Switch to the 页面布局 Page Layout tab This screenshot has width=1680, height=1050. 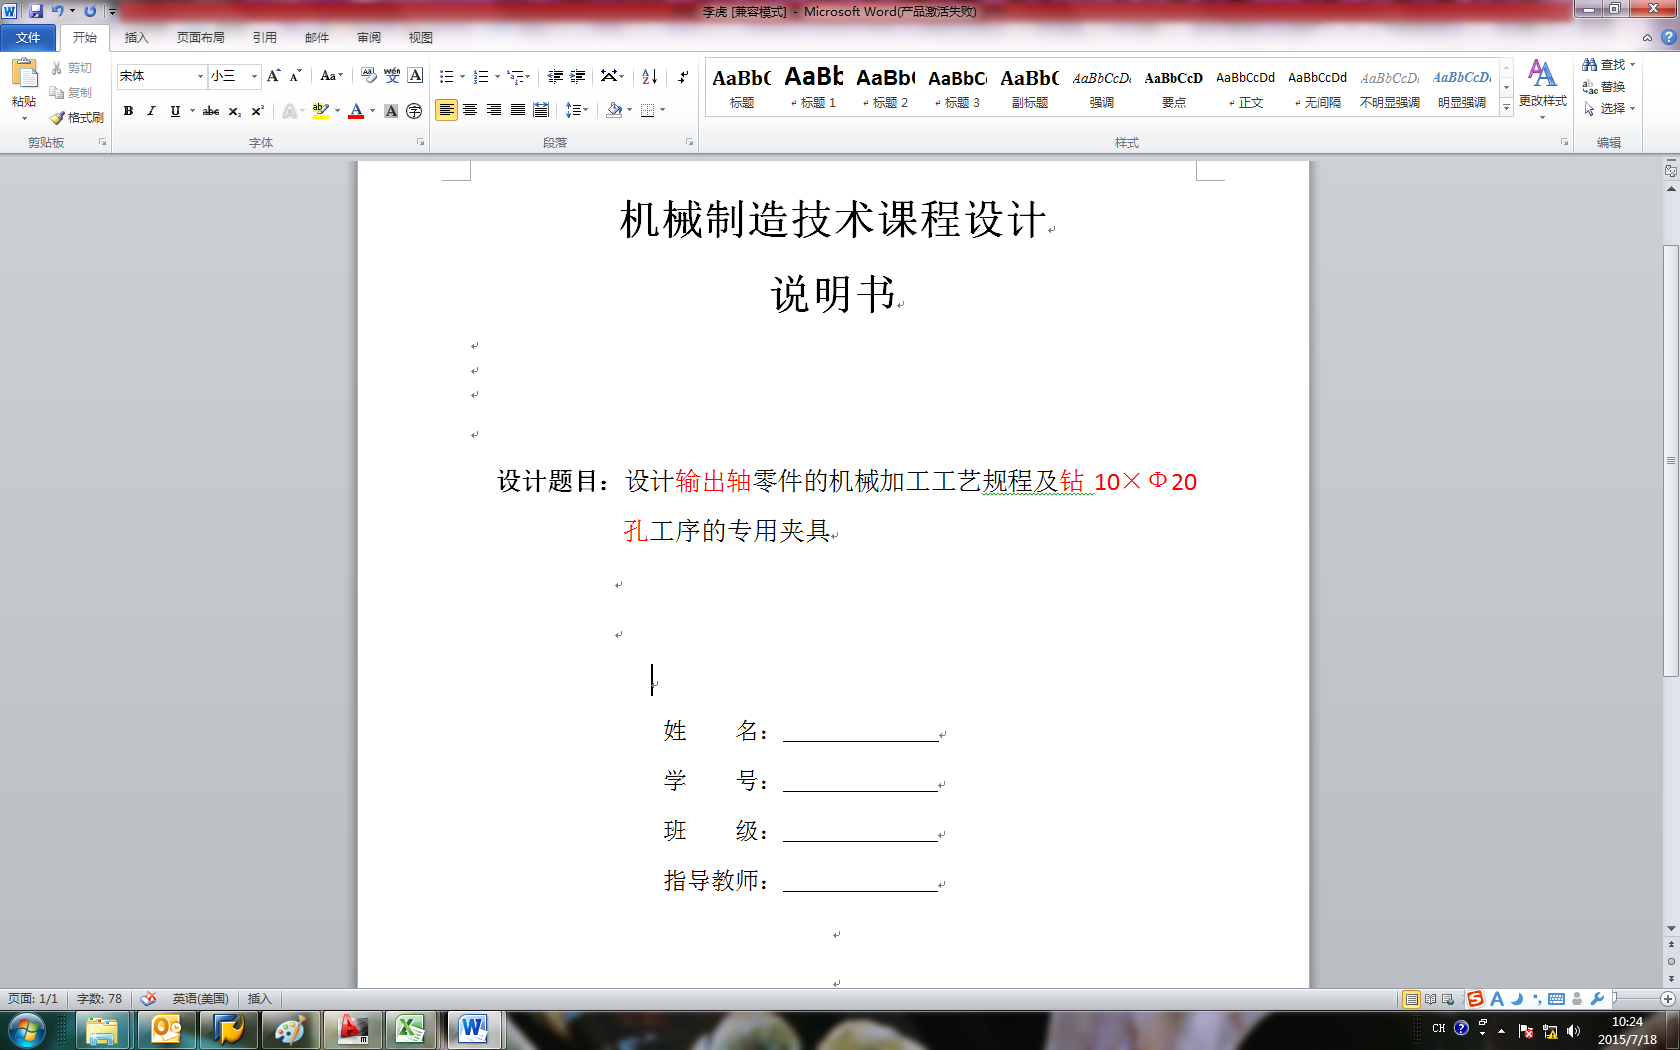[x=201, y=38]
